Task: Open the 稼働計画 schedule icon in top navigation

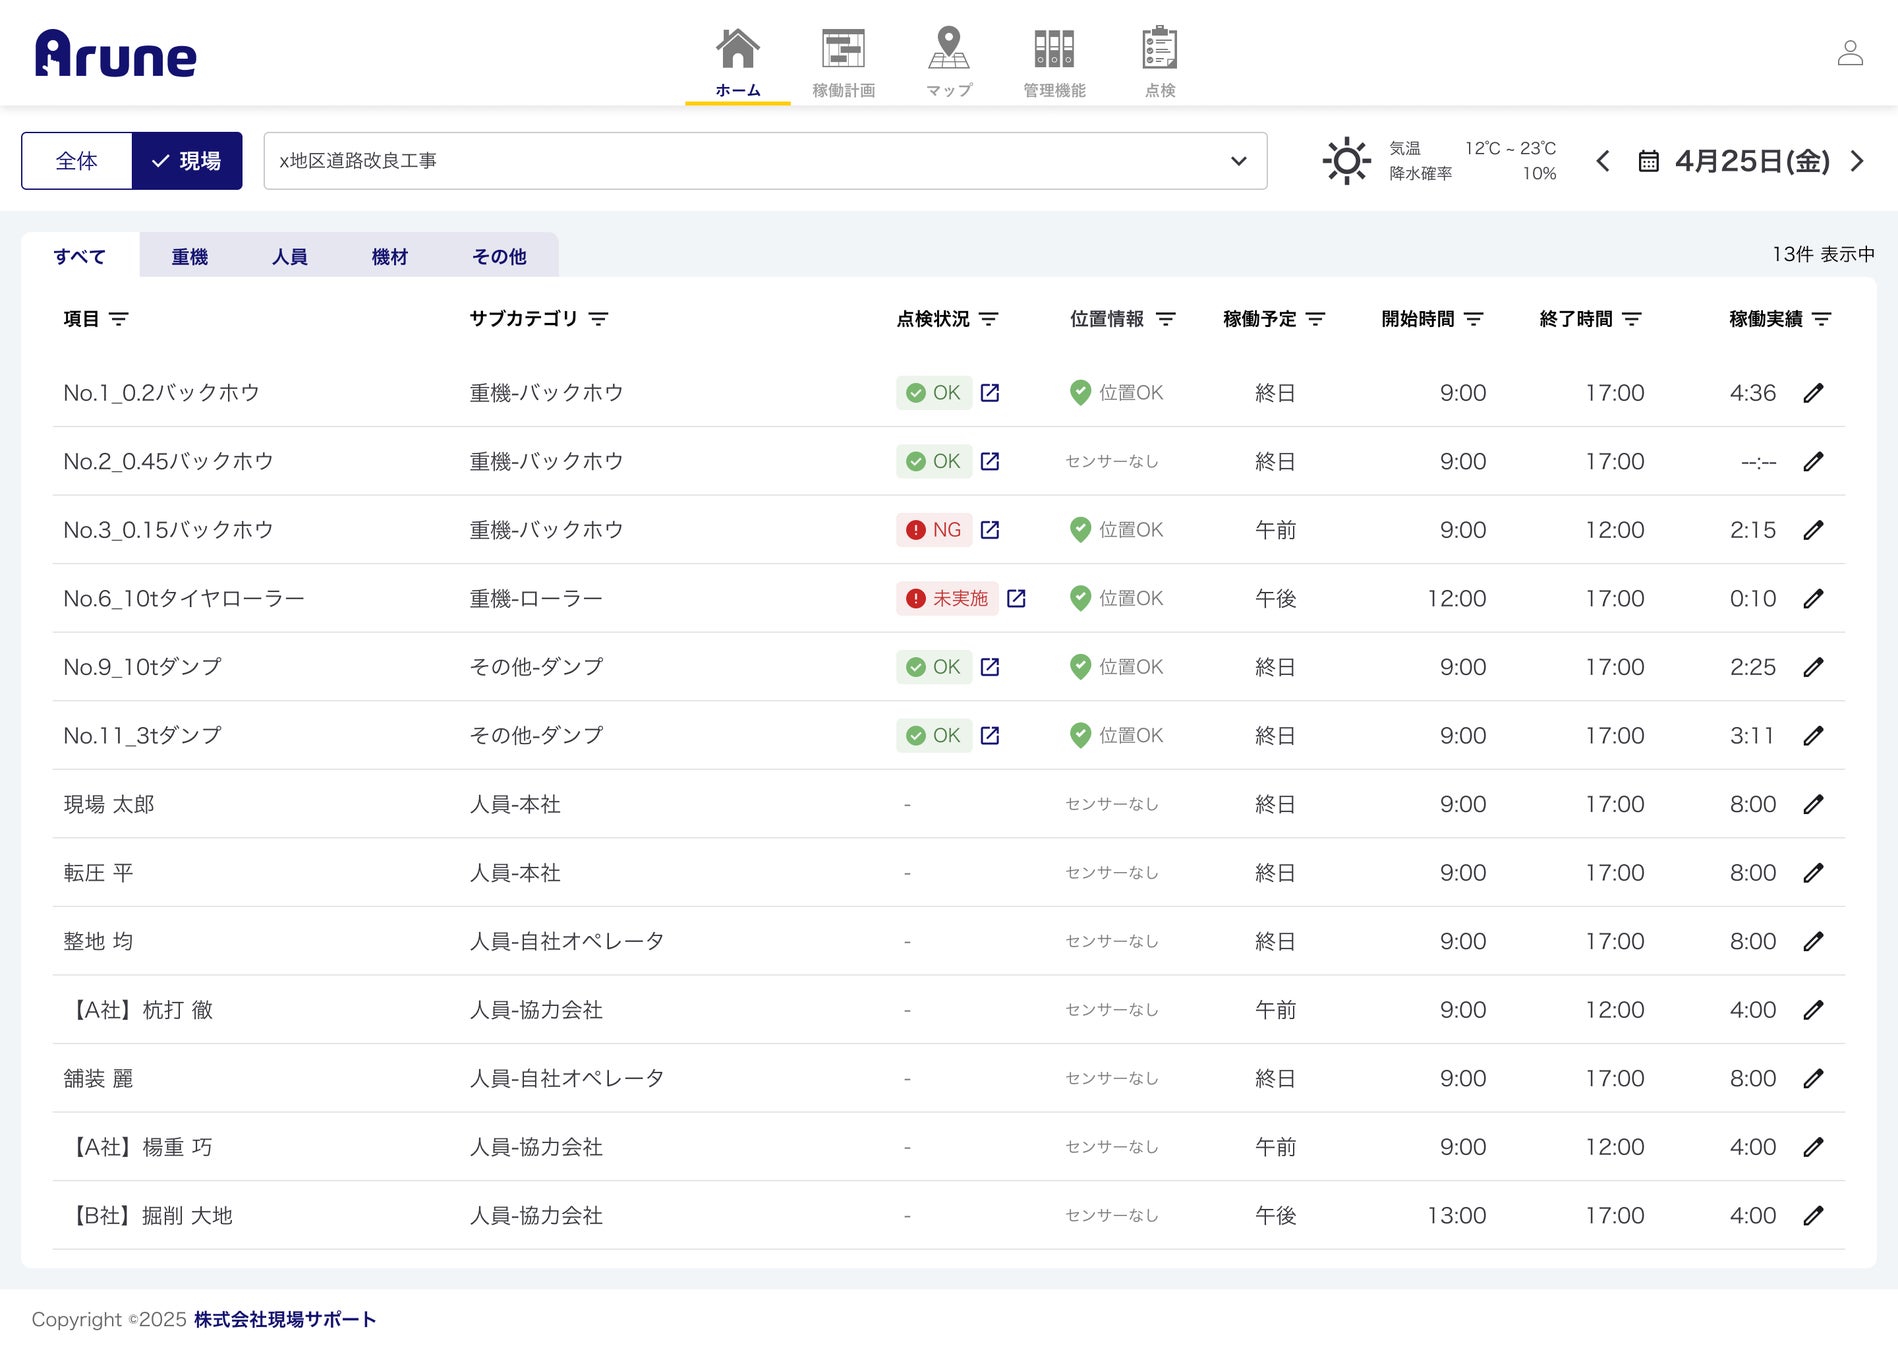Action: (843, 50)
